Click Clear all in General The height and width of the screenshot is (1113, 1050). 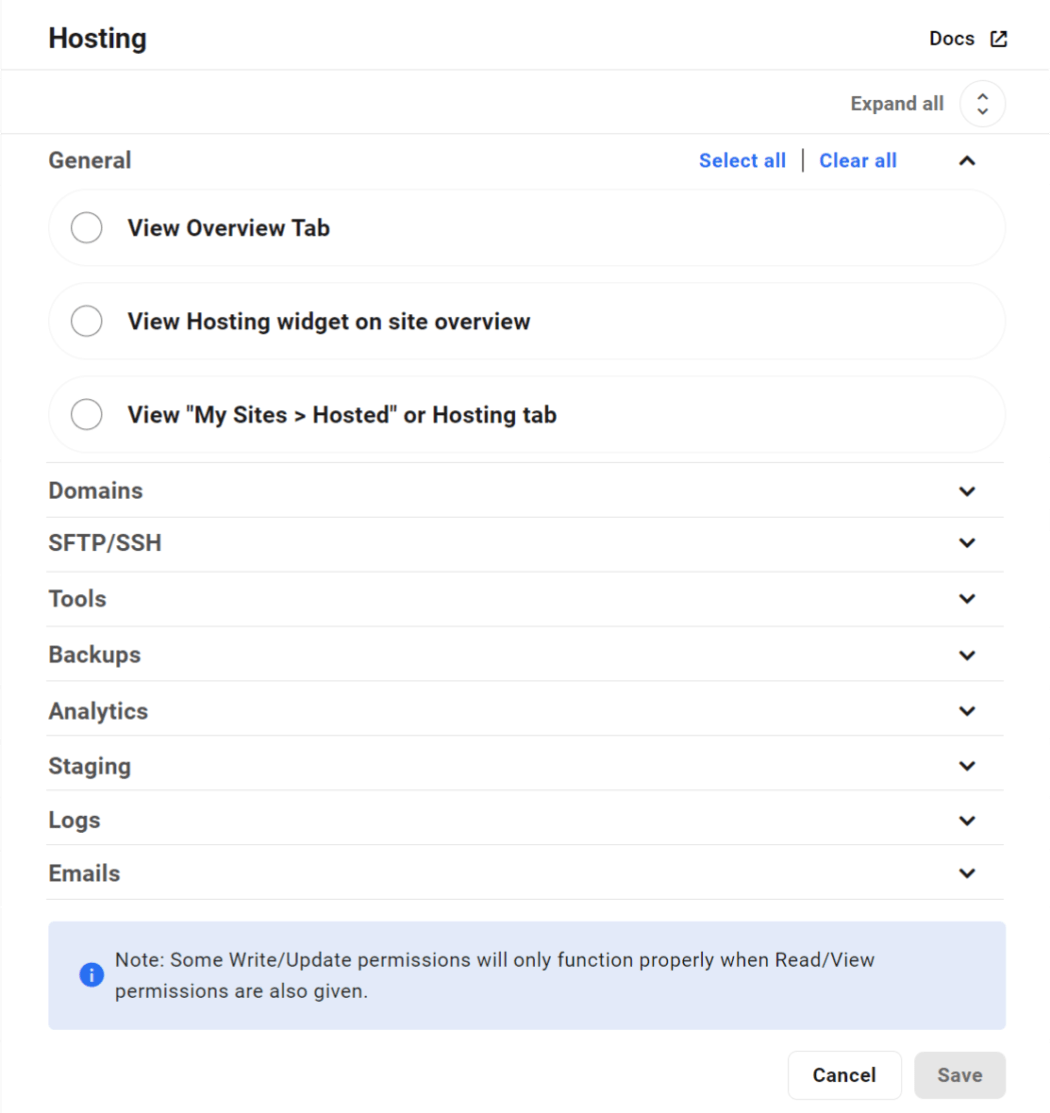click(x=858, y=161)
